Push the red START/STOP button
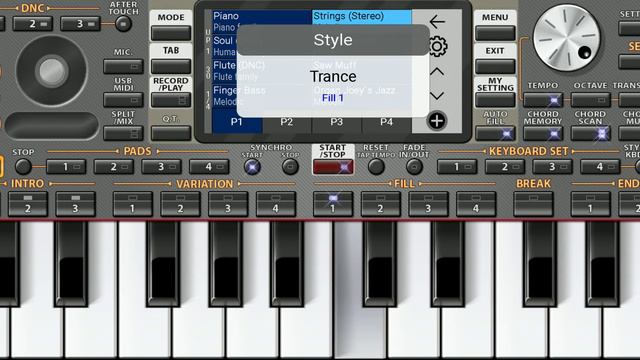The height and width of the screenshot is (360, 640). point(333,167)
